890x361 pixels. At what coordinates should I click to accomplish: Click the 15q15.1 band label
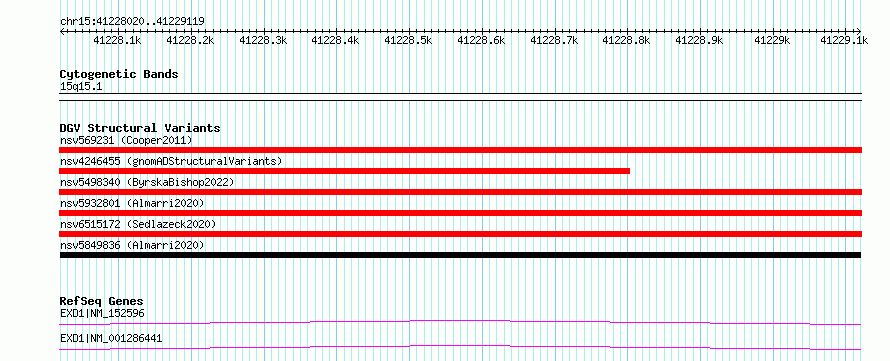(81, 87)
